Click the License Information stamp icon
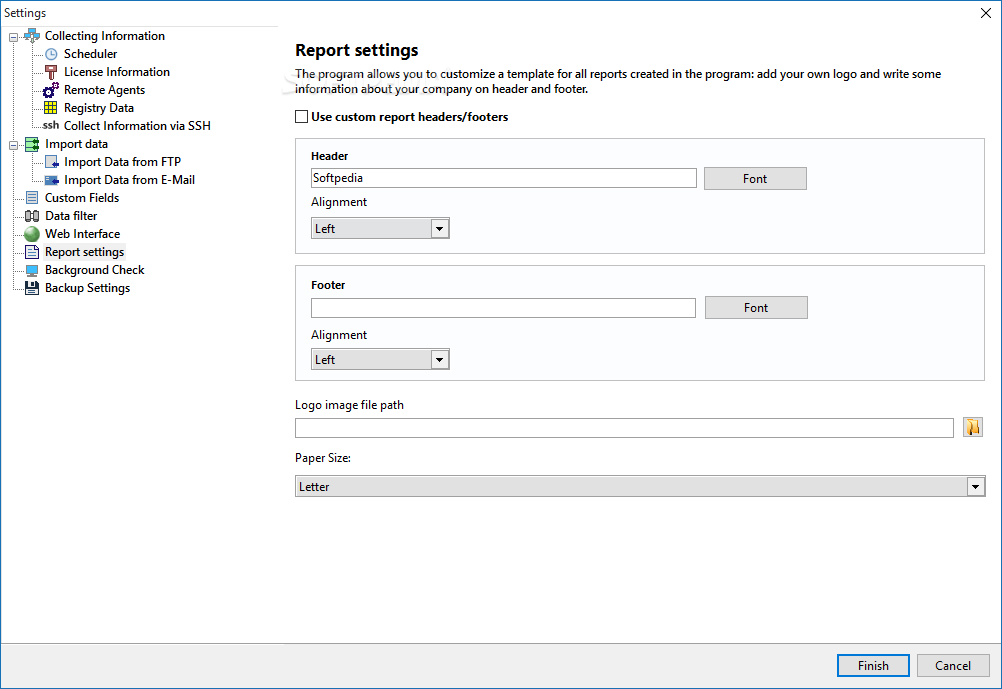Screen dimensions: 1002x689 [51, 72]
